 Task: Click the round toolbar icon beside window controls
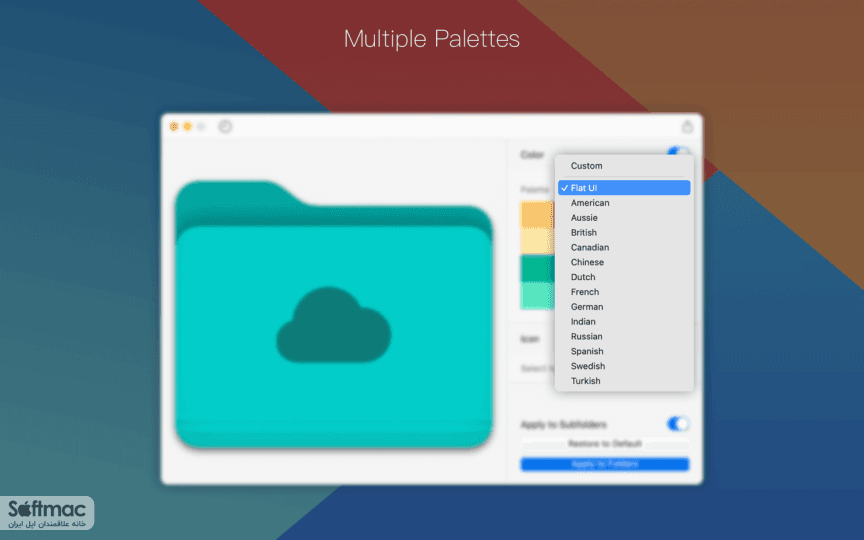pos(225,127)
